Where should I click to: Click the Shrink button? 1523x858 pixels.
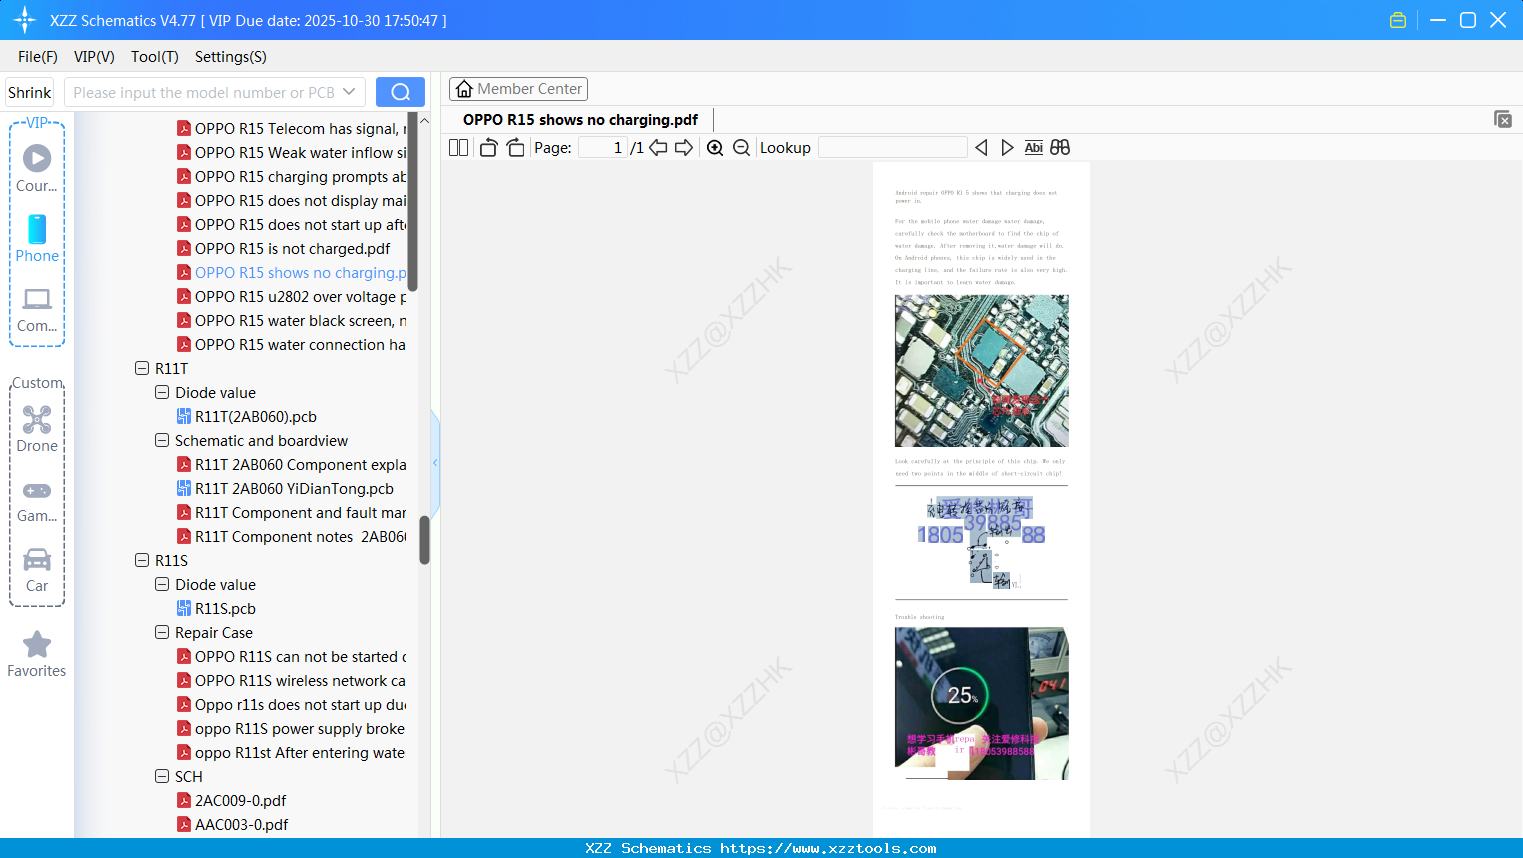(29, 92)
